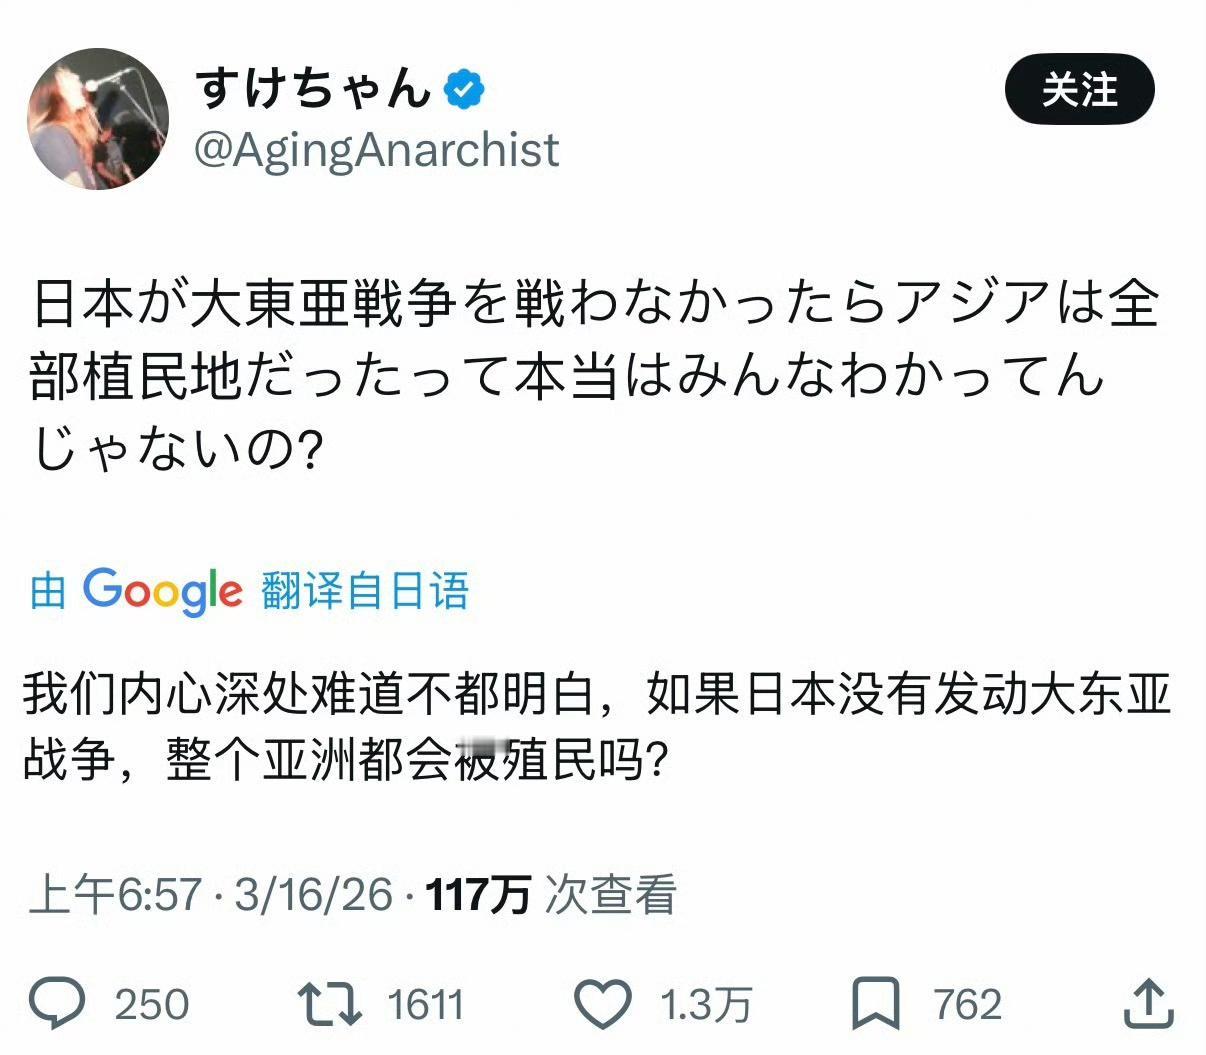
Task: Open the 翻译自日语 translation link
Action: pos(366,592)
